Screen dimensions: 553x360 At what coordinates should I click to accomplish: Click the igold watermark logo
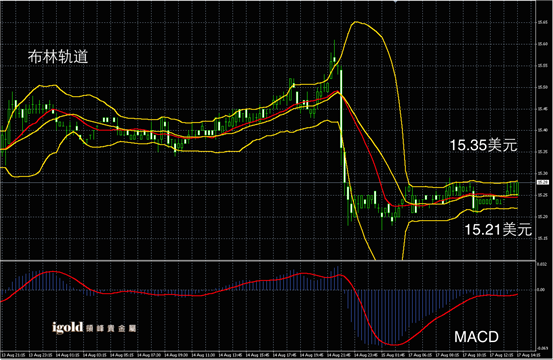(94, 328)
